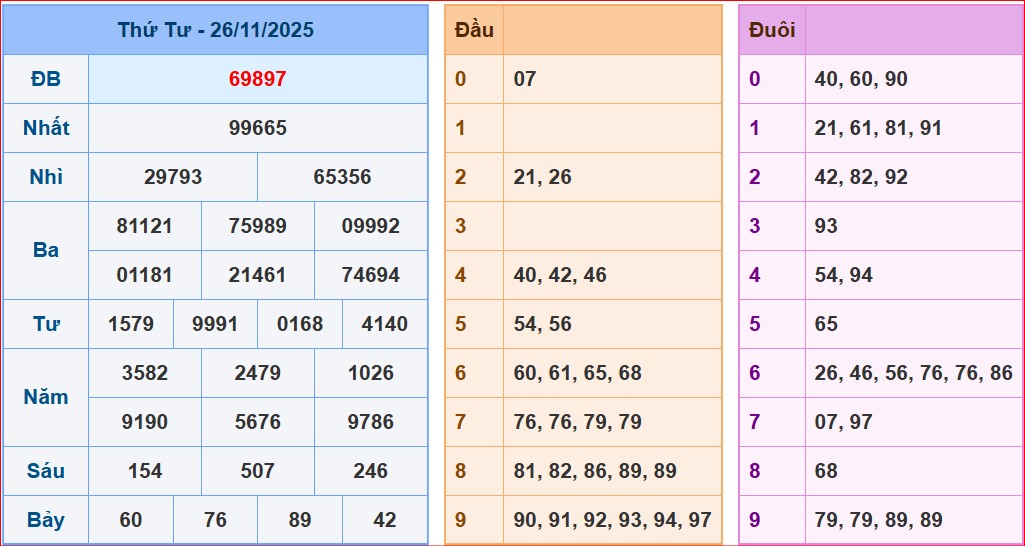The image size is (1025, 546).
Task: Click the values 26, 46, 56, 76, 76, 86
Action: click(x=913, y=373)
